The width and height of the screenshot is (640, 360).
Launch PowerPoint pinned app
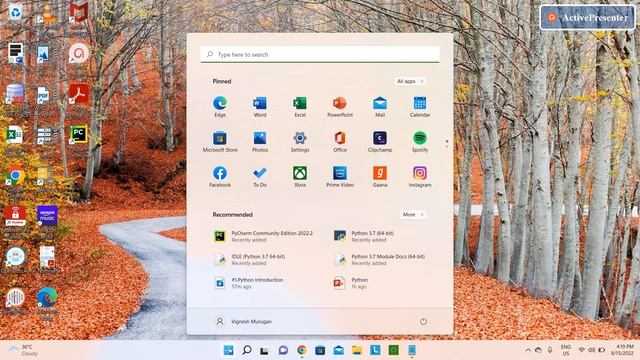(x=340, y=107)
